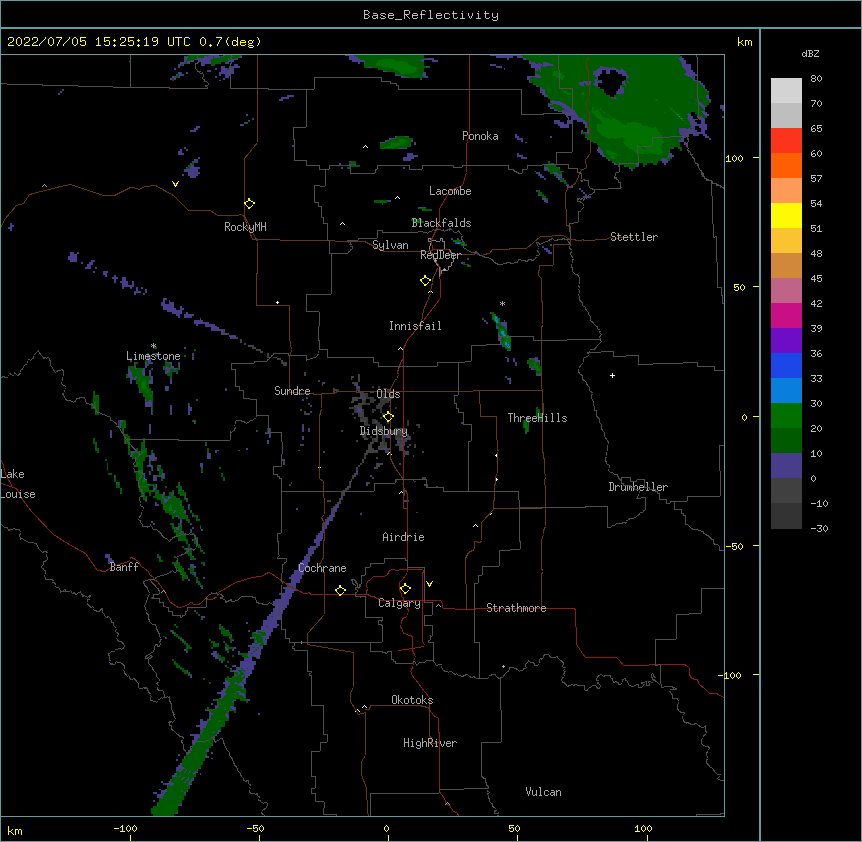Click the green 30 dBZ legend color
862x842 pixels.
(786, 416)
